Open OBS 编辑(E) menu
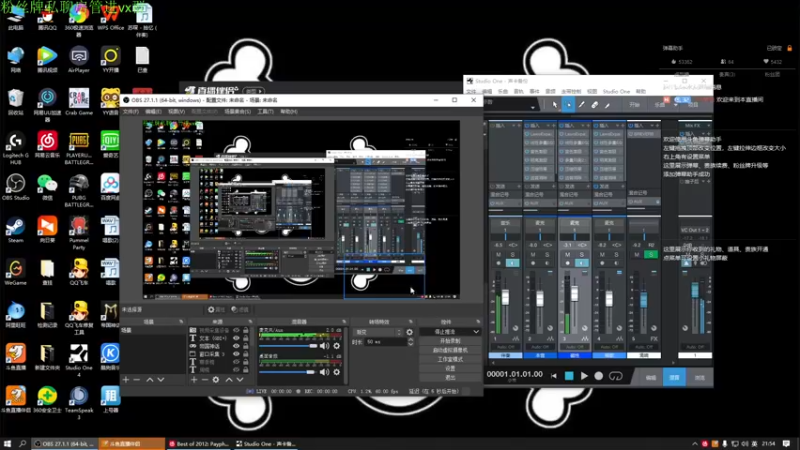800x450 pixels. [153, 112]
